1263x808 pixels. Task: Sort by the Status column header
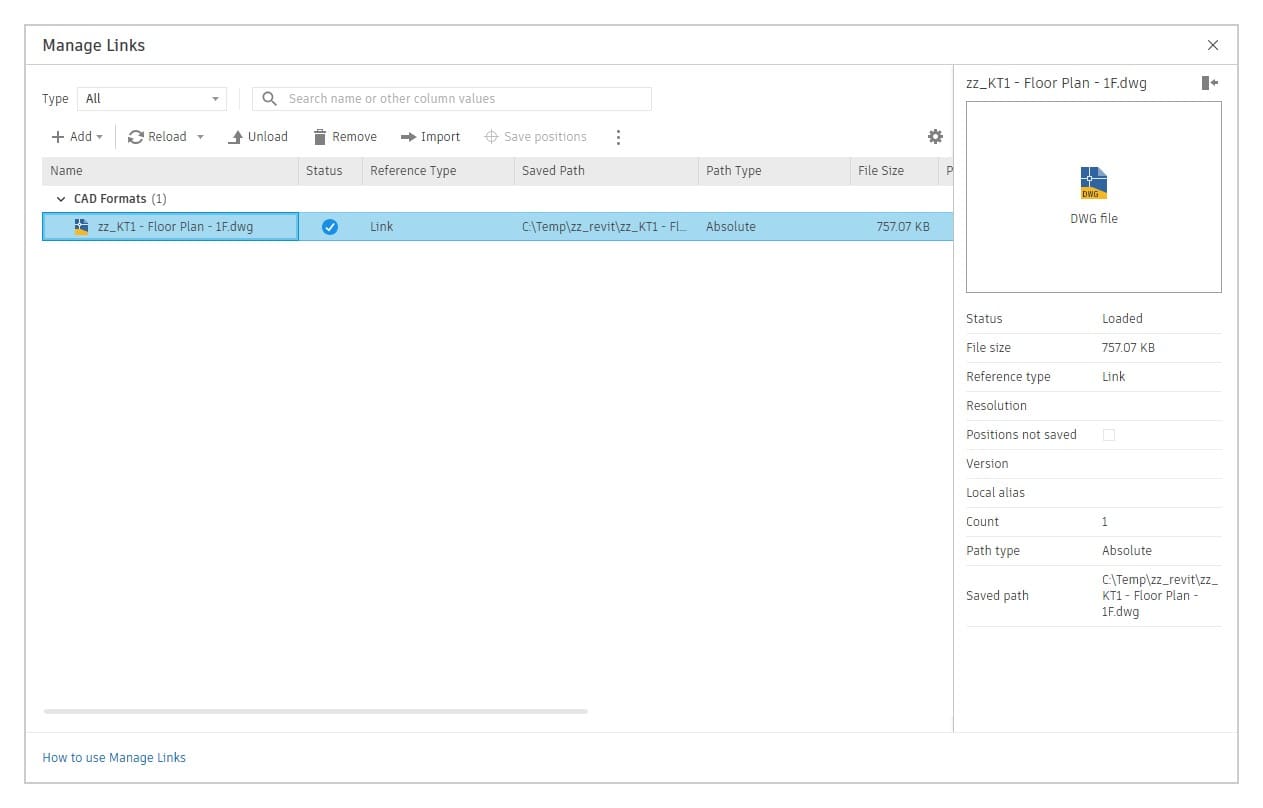(x=330, y=171)
